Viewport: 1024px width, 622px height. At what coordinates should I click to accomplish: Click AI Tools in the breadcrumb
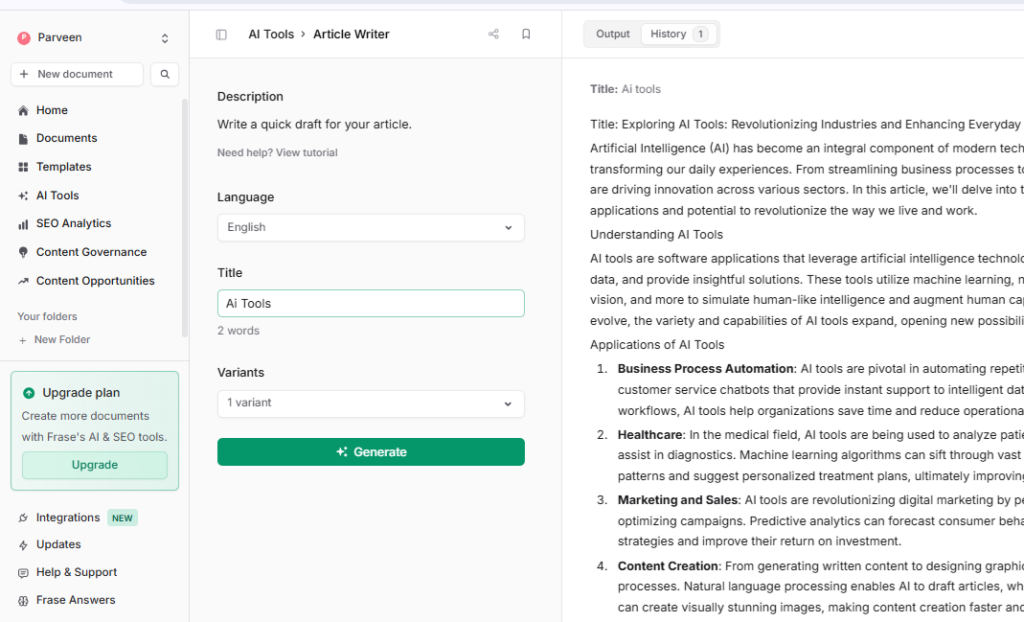[271, 34]
